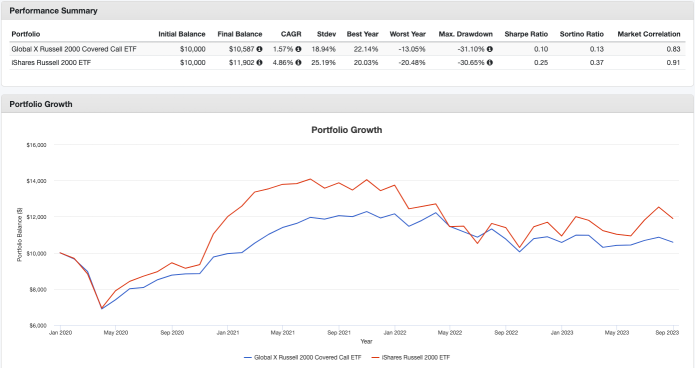Click the Sep 2020 x-axis label

tap(172, 333)
